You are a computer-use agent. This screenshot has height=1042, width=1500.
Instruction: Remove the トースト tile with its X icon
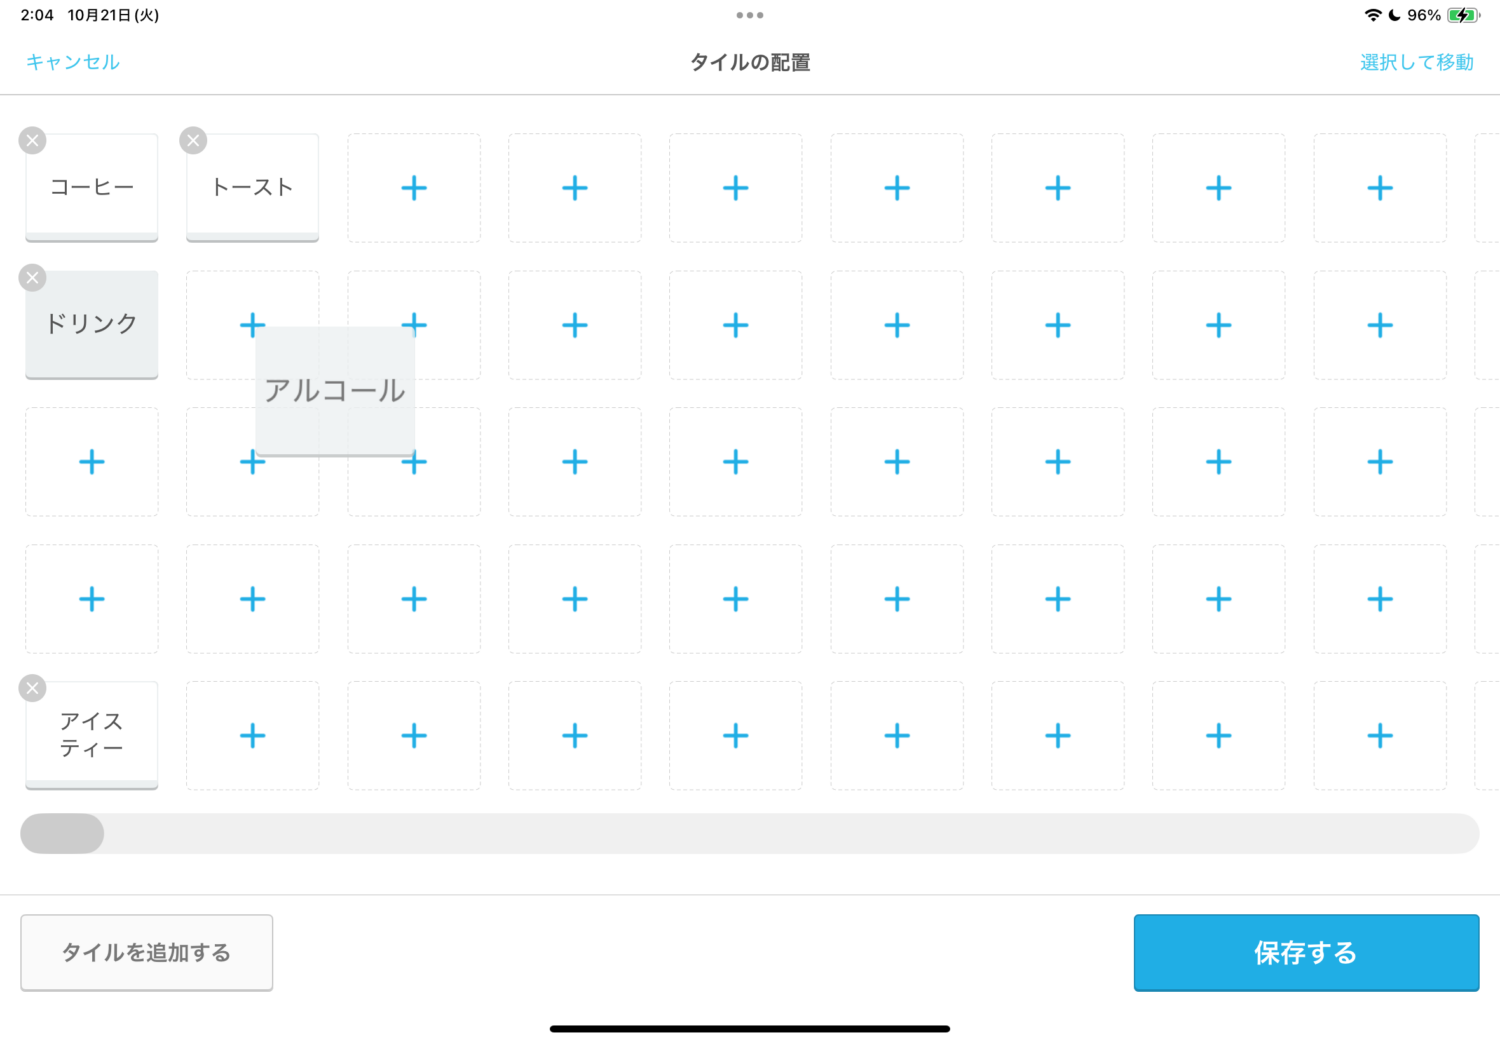(193, 141)
